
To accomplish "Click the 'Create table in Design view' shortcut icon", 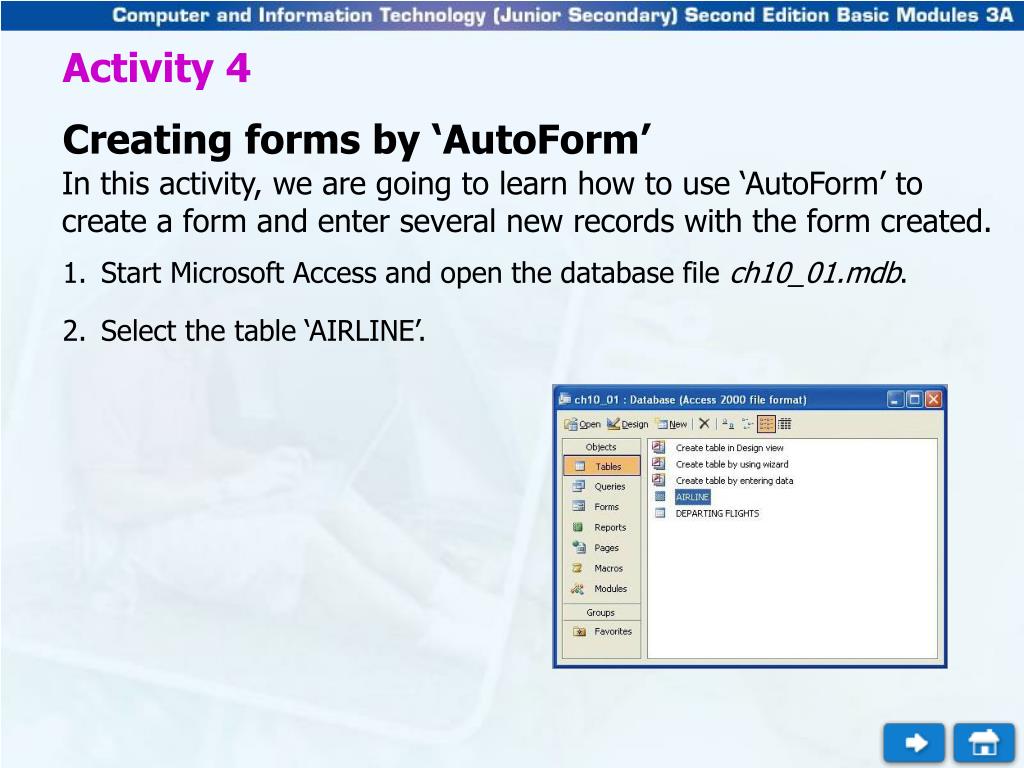I will tap(659, 447).
